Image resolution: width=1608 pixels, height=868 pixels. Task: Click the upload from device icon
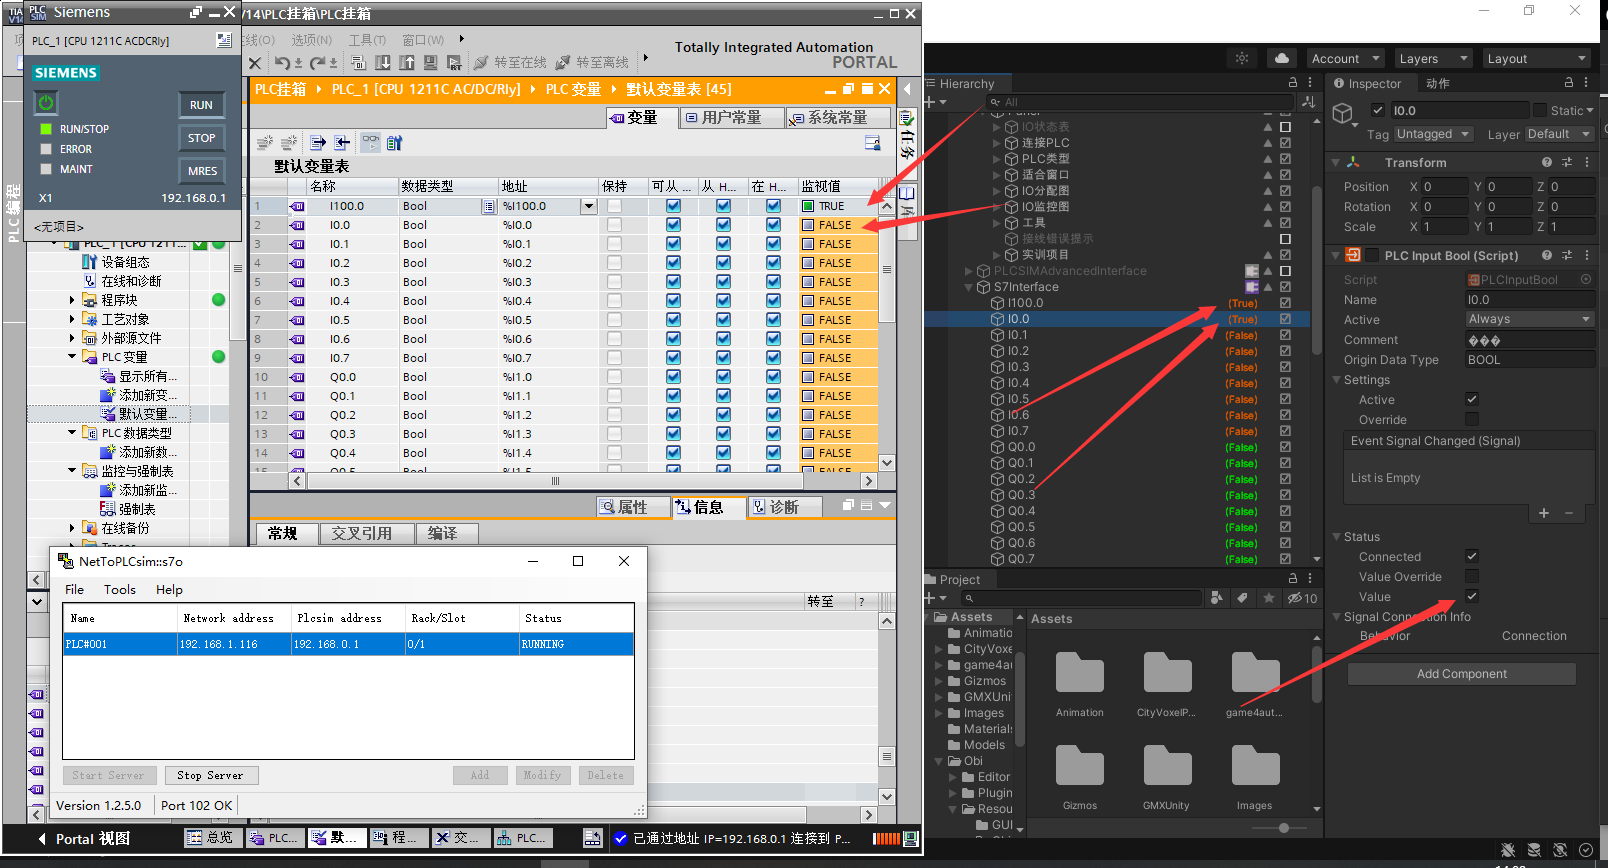click(x=407, y=63)
